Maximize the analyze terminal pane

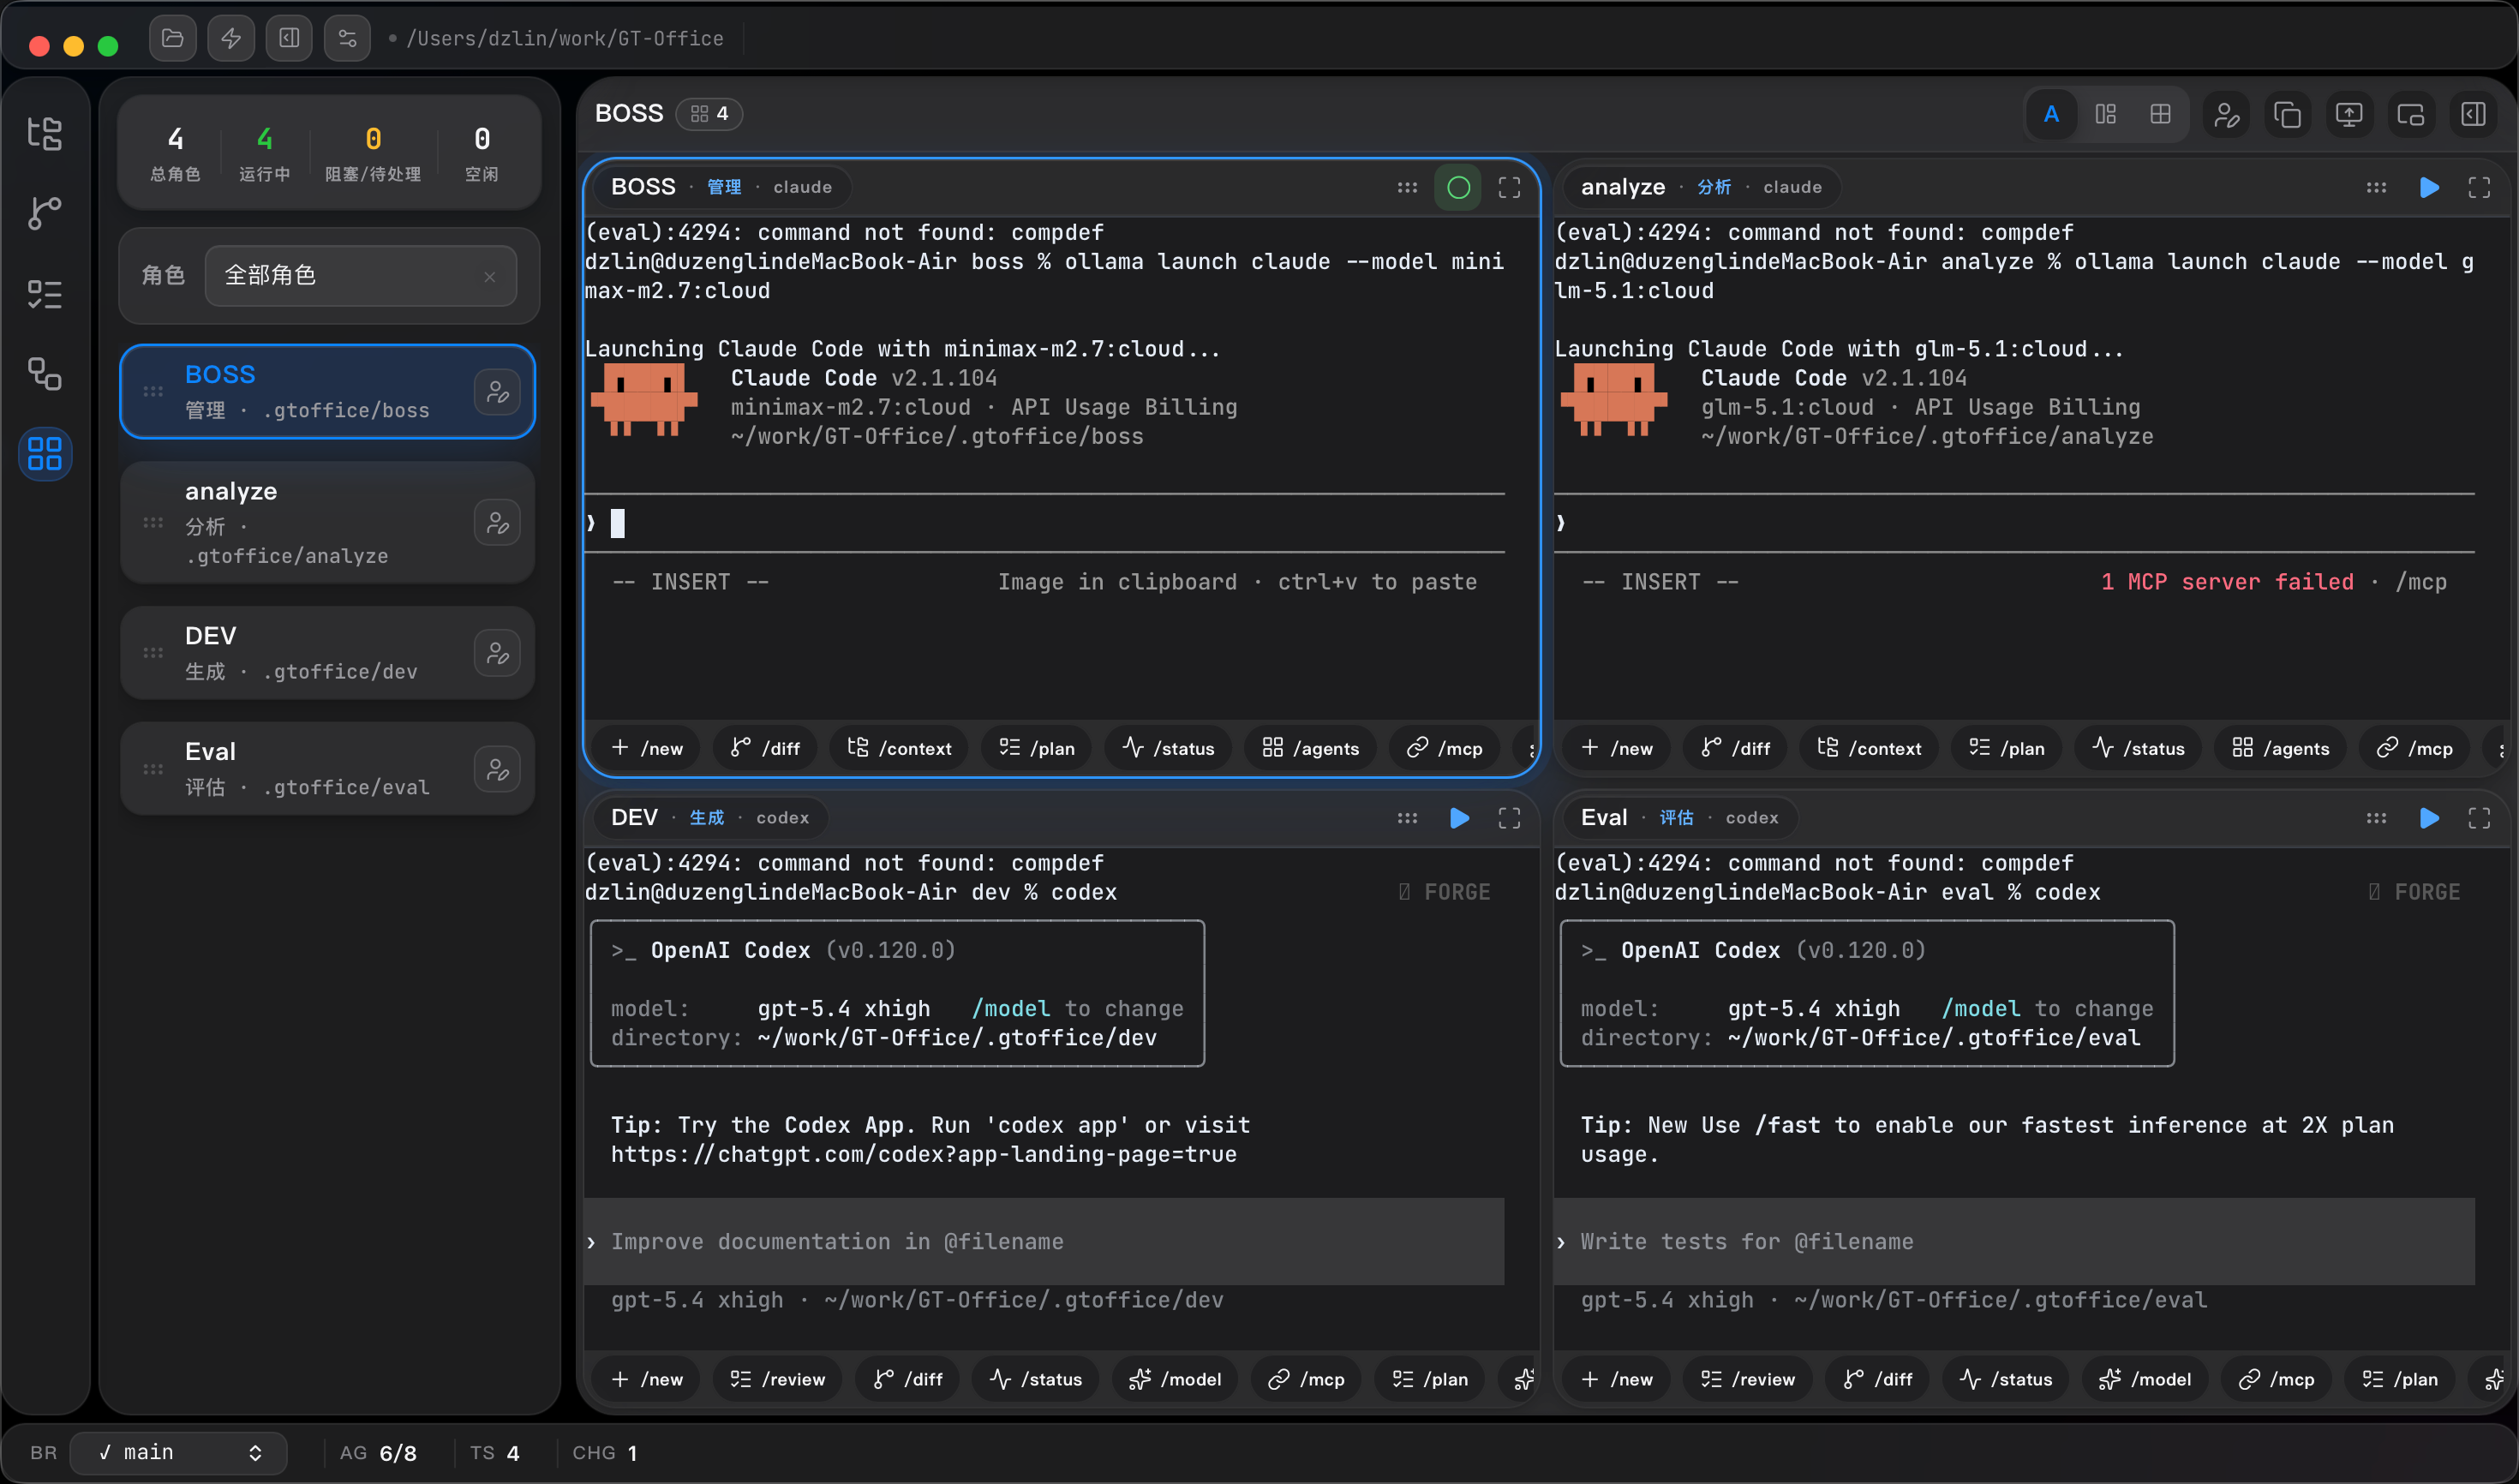coord(2478,188)
